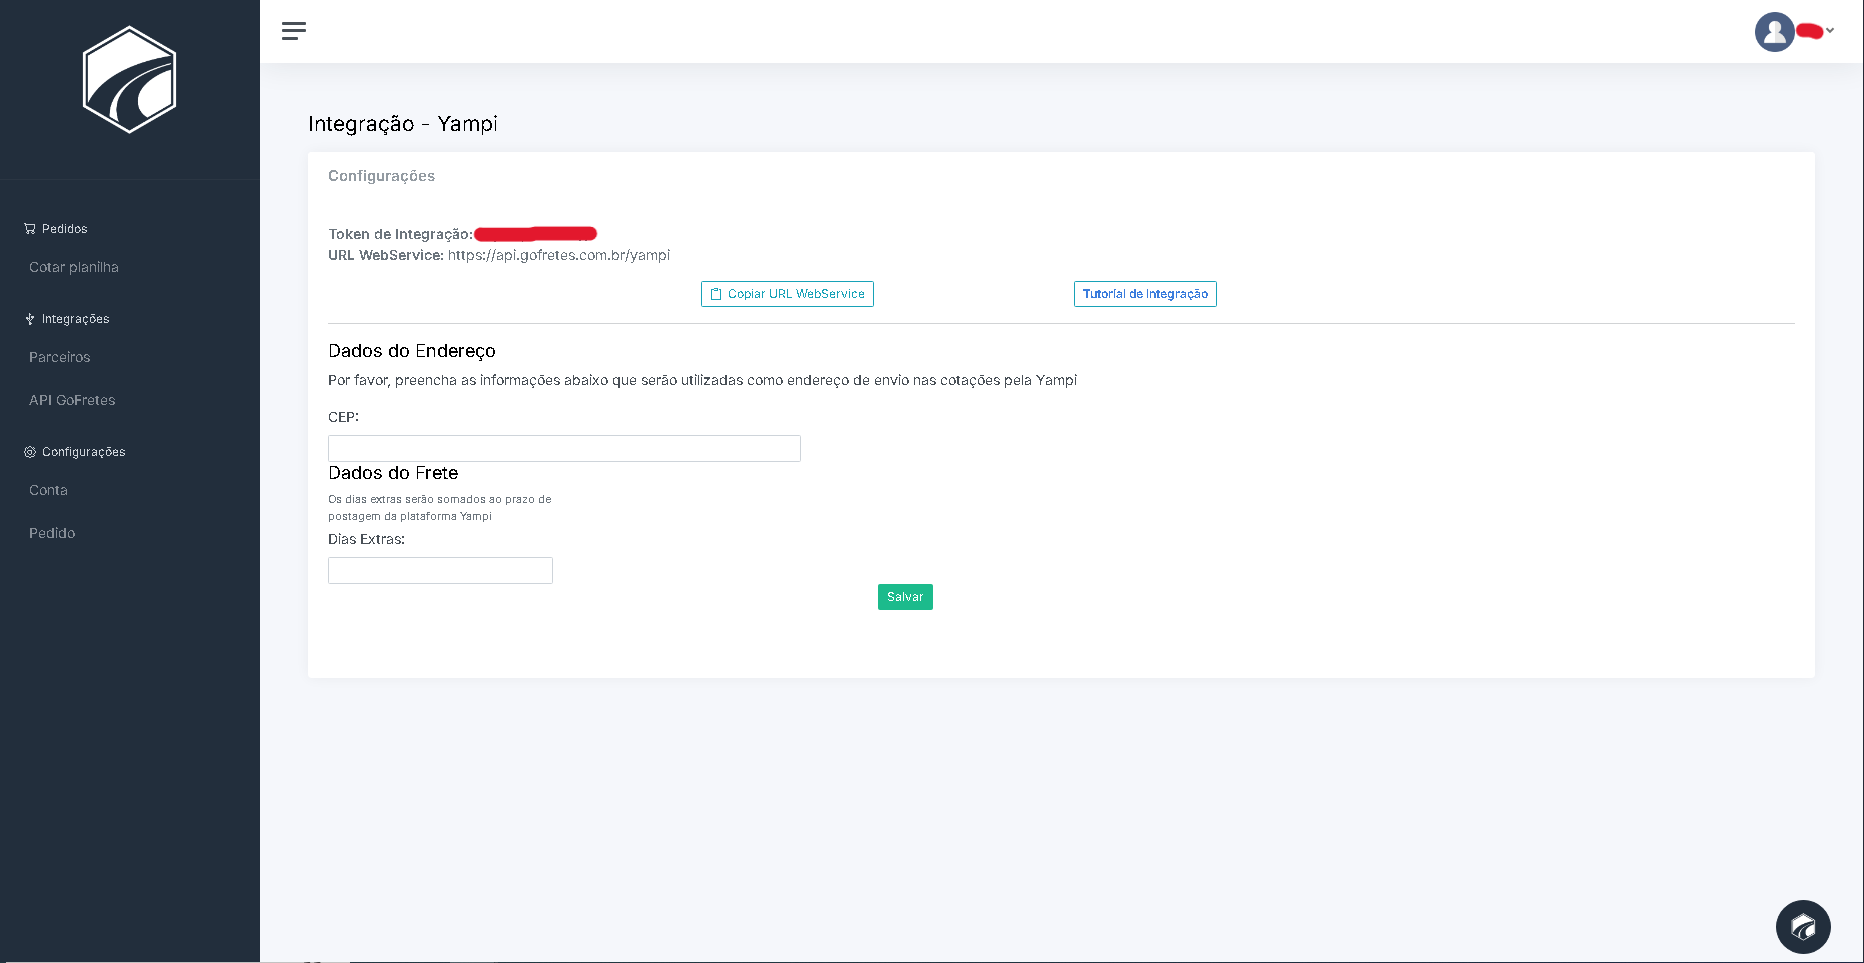Image resolution: width=1864 pixels, height=963 pixels.
Task: Open the Configurações sidebar section
Action: point(84,452)
